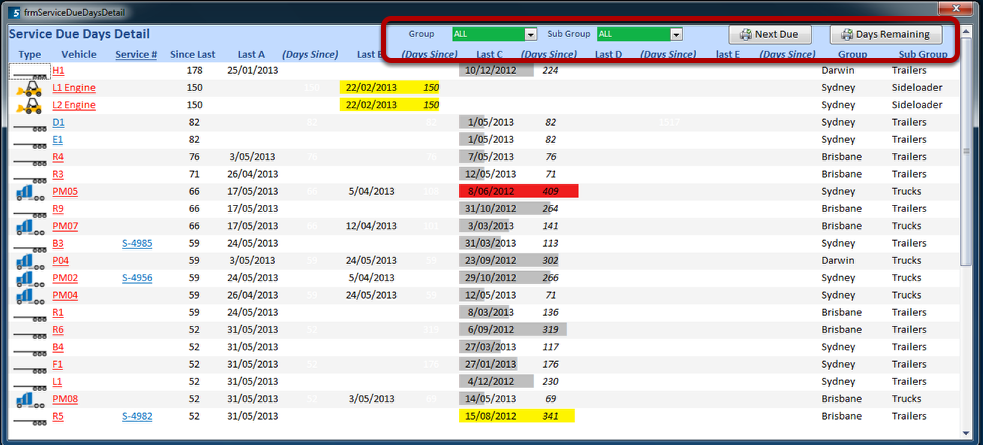This screenshot has height=445, width=983.
Task: Click the 25/01/2013 Last A date
Action: 253,70
